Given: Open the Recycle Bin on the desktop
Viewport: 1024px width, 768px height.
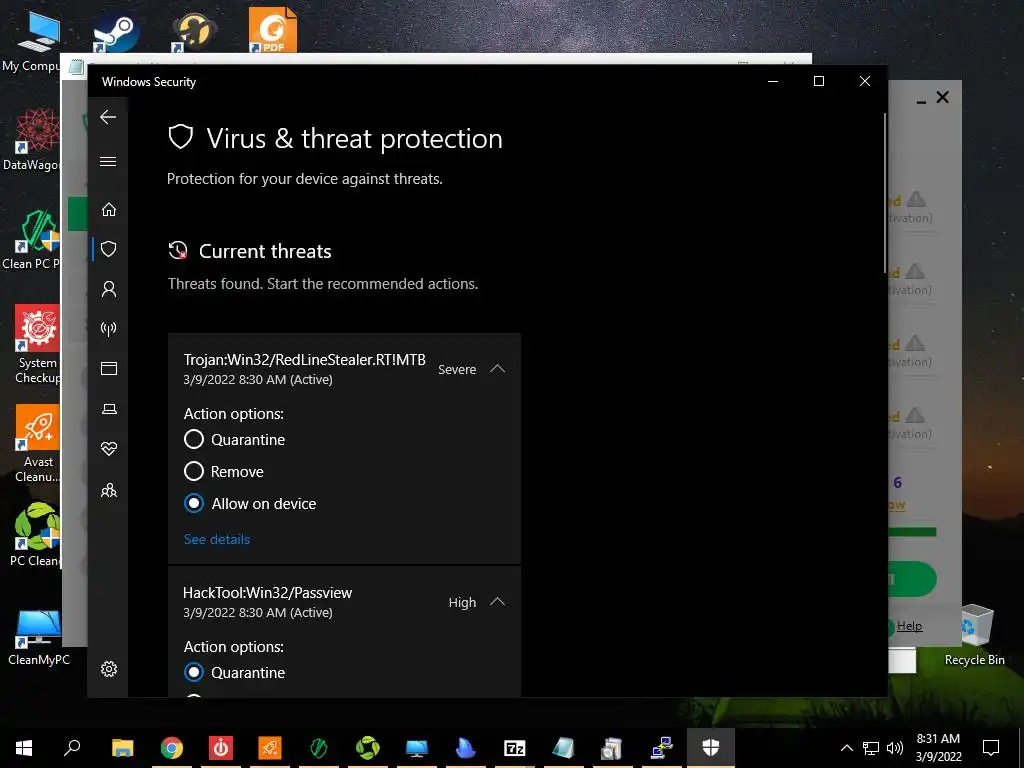Looking at the screenshot, I should coord(974,634).
